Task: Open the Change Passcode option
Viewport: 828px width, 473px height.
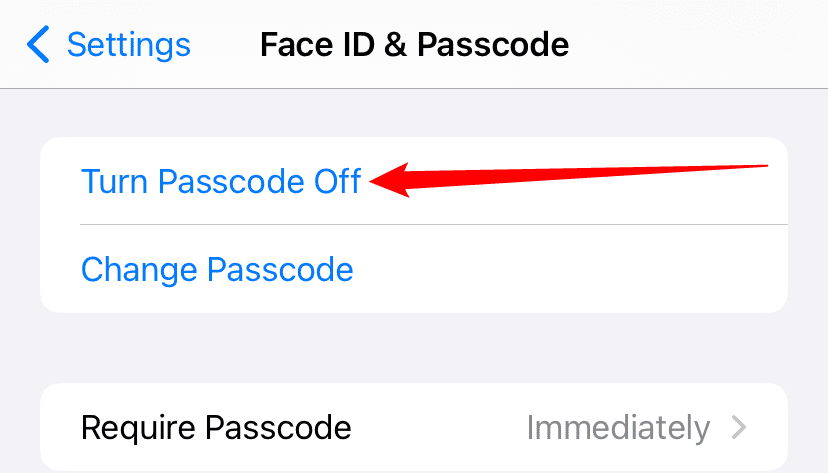Action: coord(217,270)
